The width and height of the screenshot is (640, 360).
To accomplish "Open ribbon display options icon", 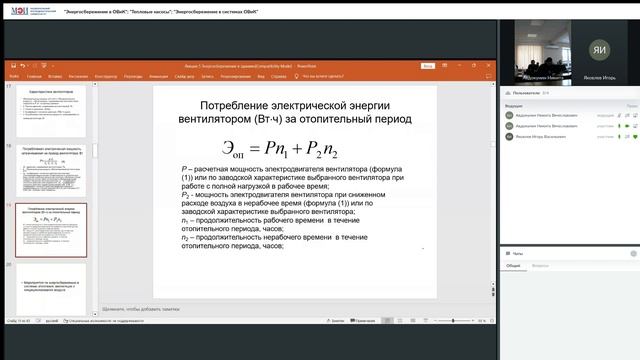I will [x=444, y=65].
